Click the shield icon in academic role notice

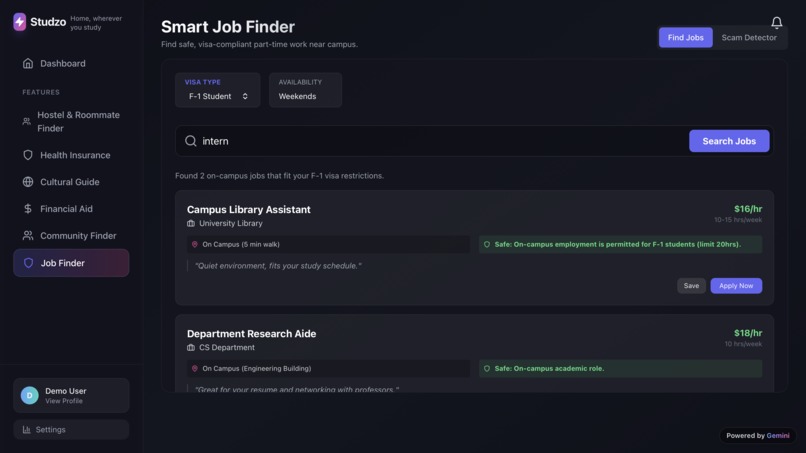(487, 368)
